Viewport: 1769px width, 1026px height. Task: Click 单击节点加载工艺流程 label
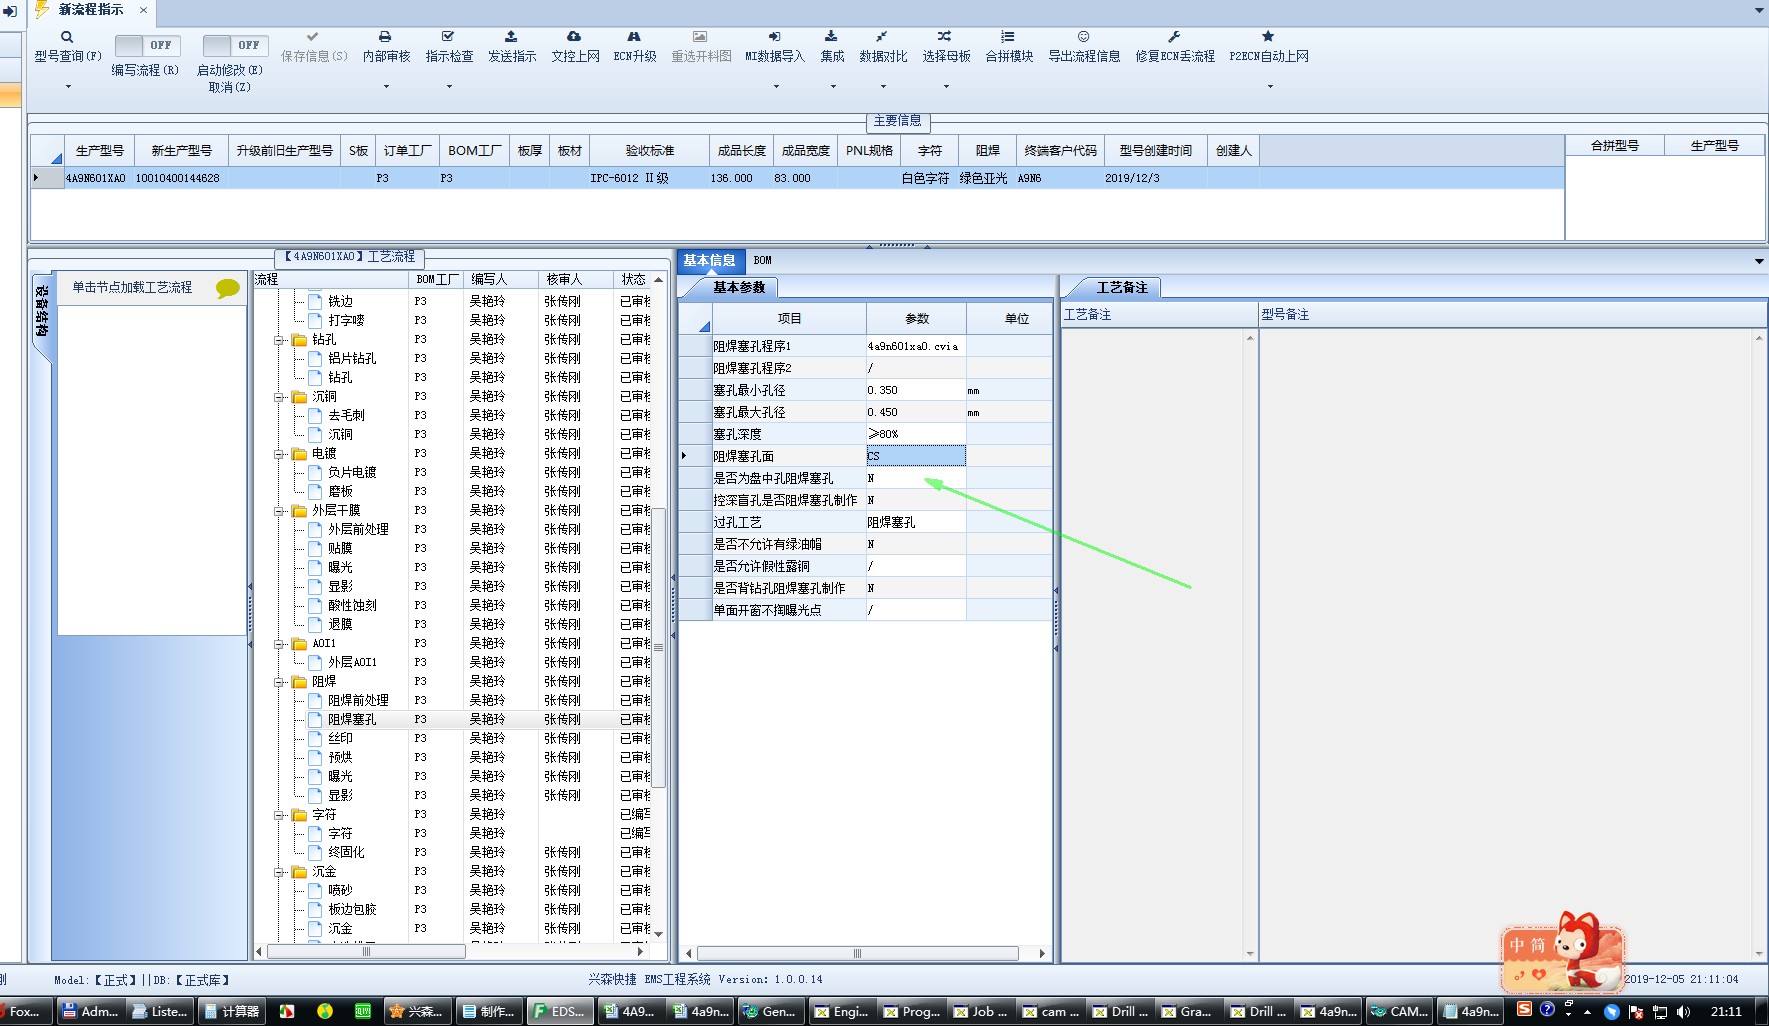click(x=131, y=288)
